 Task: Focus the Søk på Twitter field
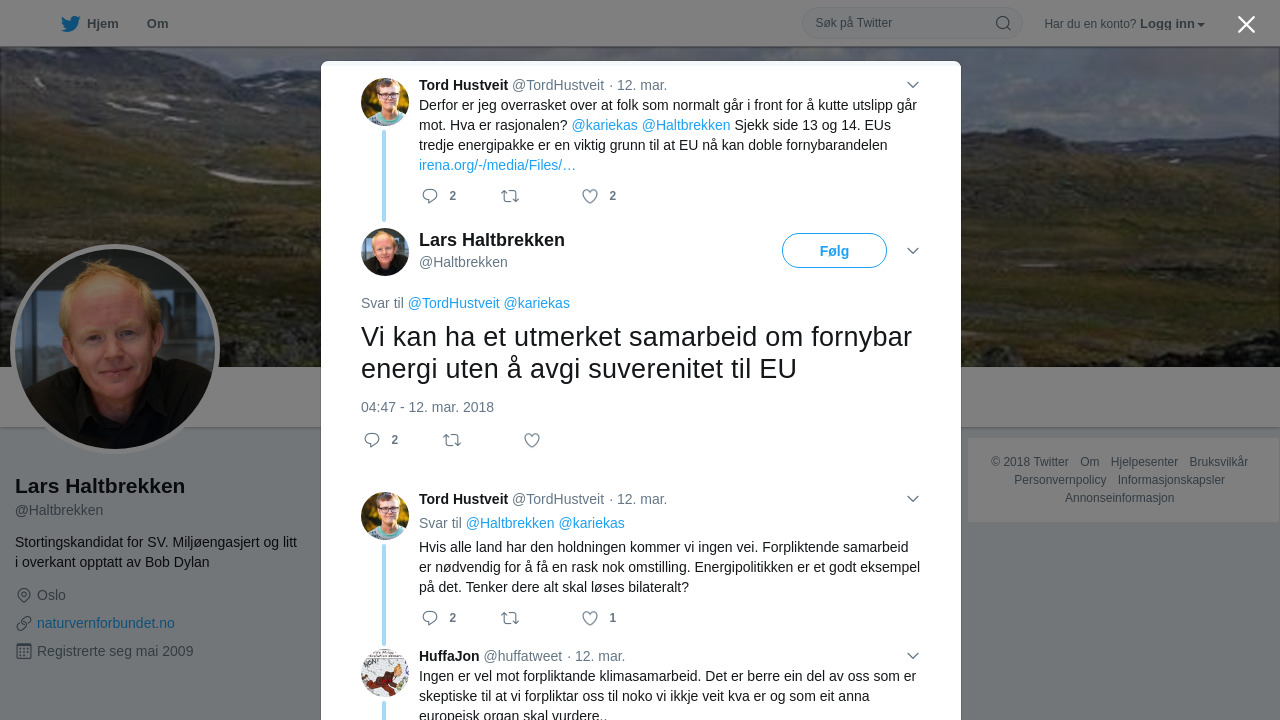pos(900,23)
